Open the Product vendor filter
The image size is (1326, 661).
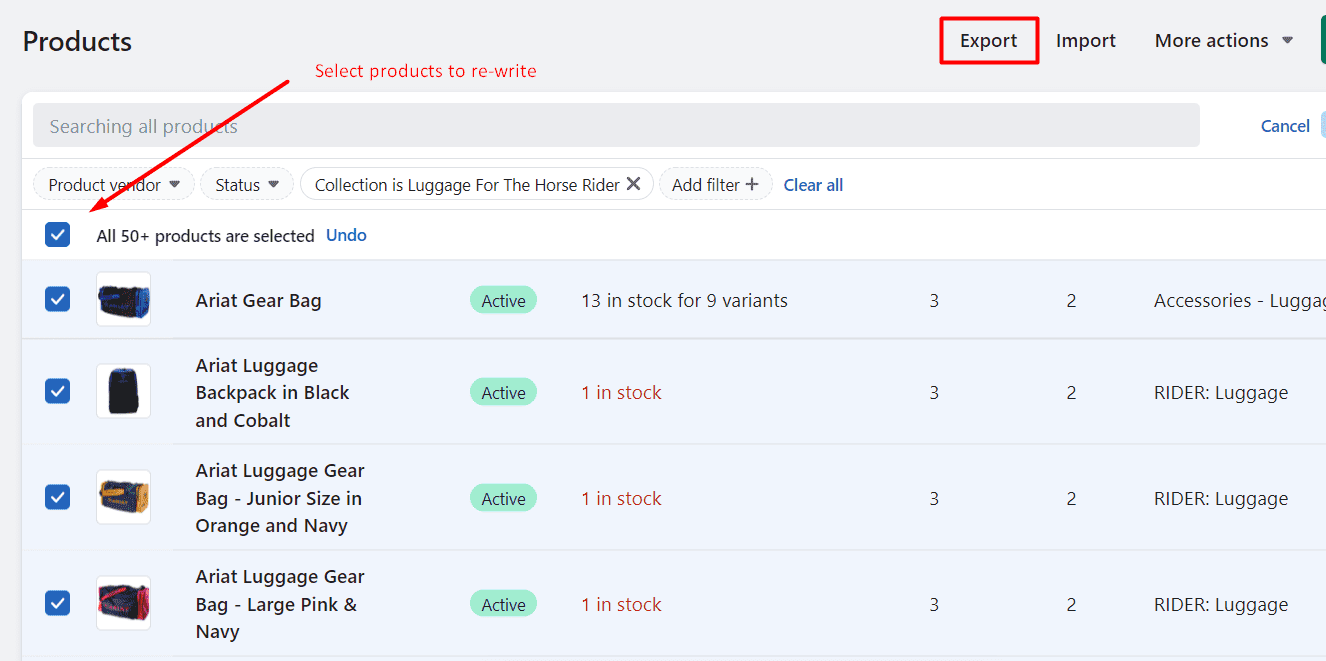114,184
